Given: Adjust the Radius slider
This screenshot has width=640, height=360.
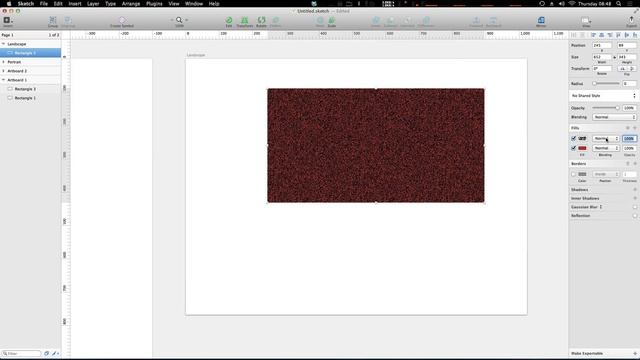Looking at the screenshot, I should [606, 84].
